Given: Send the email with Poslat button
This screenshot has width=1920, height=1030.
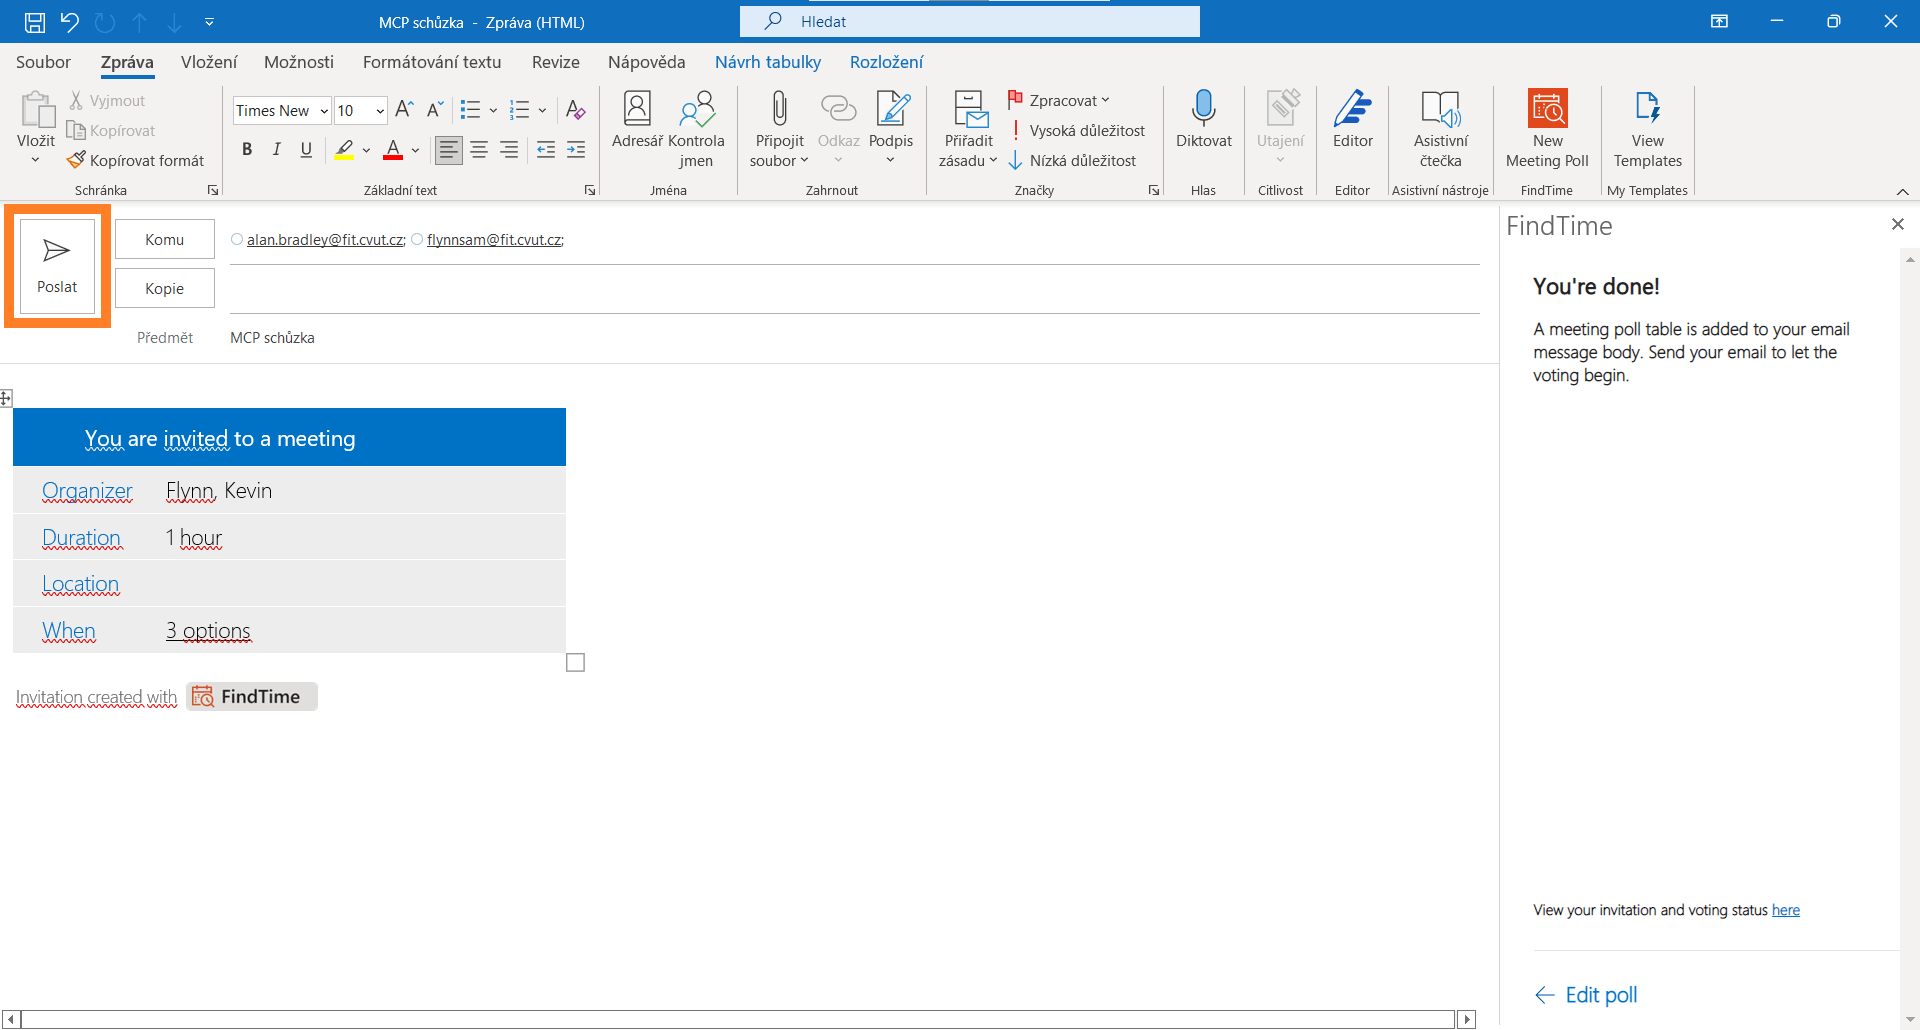Looking at the screenshot, I should tap(57, 266).
